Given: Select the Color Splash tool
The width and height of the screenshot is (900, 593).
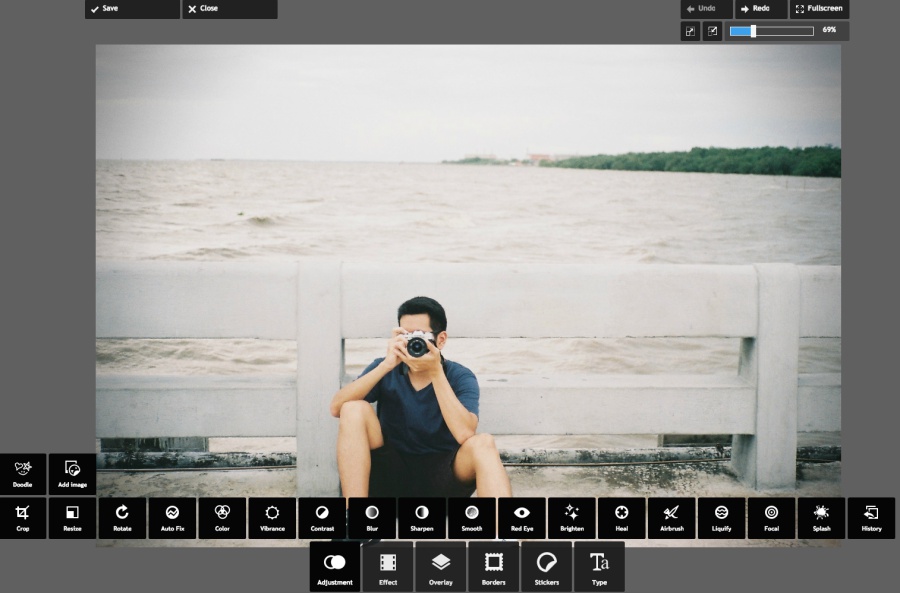Looking at the screenshot, I should (821, 517).
